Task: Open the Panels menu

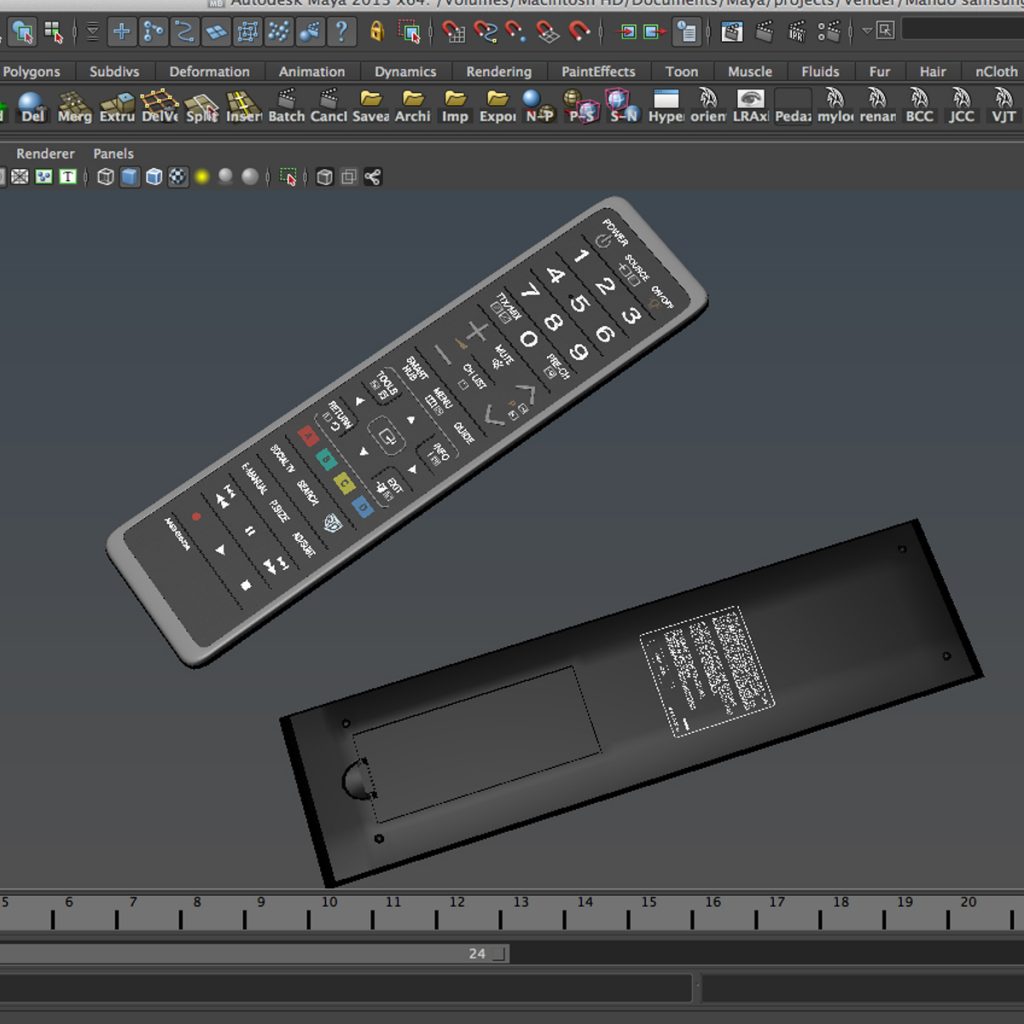Action: coord(113,153)
